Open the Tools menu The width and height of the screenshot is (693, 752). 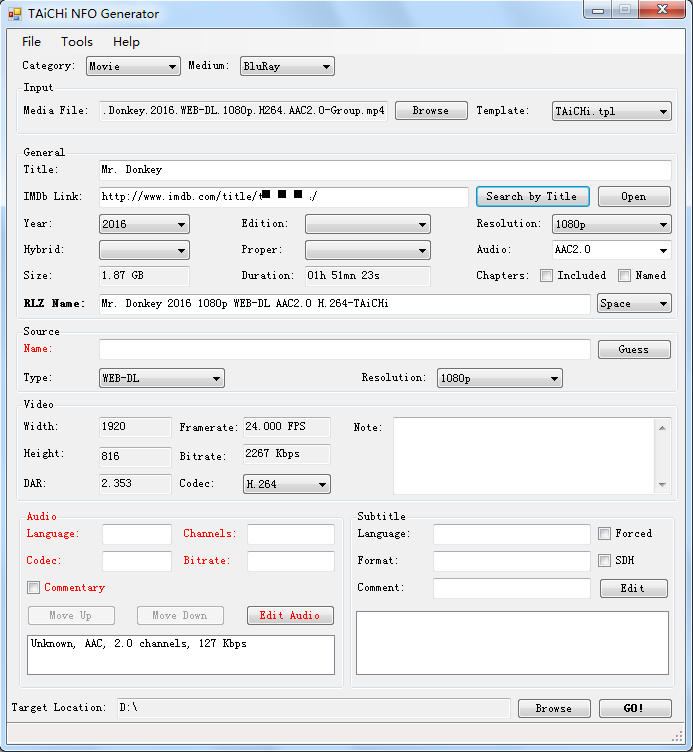point(77,42)
